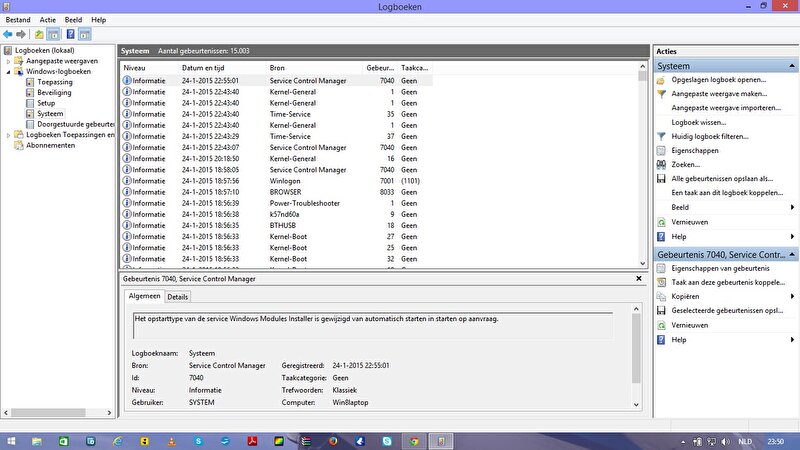Click the blue help icon in toolbar
The image size is (800, 450).
pyautogui.click(x=69, y=34)
